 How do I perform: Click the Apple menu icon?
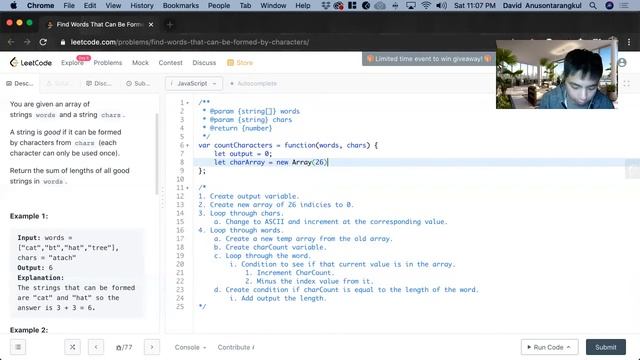[x=13, y=5]
